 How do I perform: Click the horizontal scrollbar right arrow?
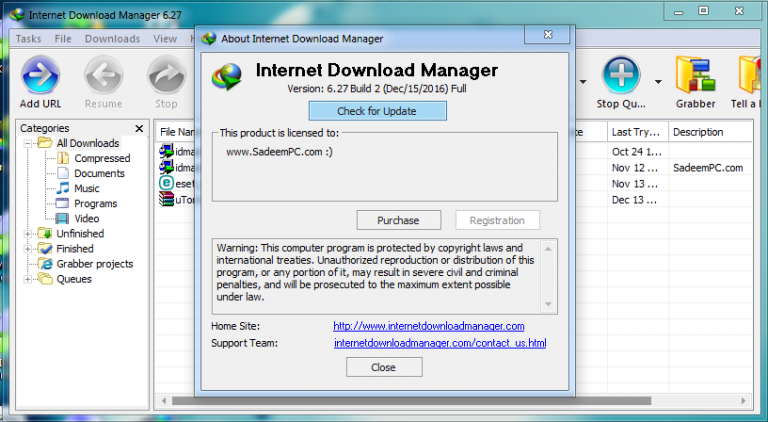(744, 401)
